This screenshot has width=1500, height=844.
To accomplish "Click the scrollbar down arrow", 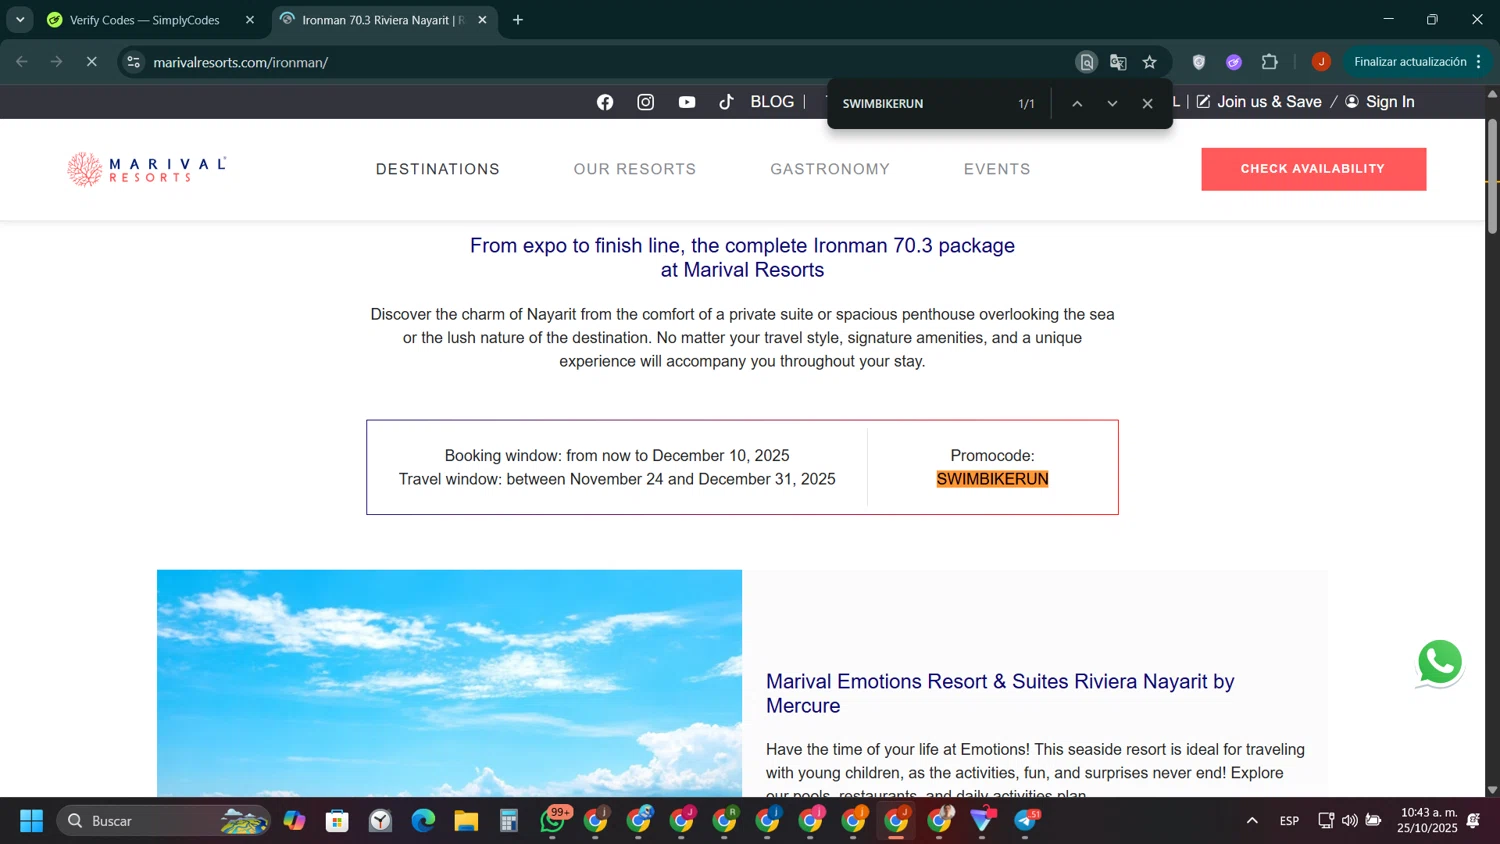I will [1492, 789].
